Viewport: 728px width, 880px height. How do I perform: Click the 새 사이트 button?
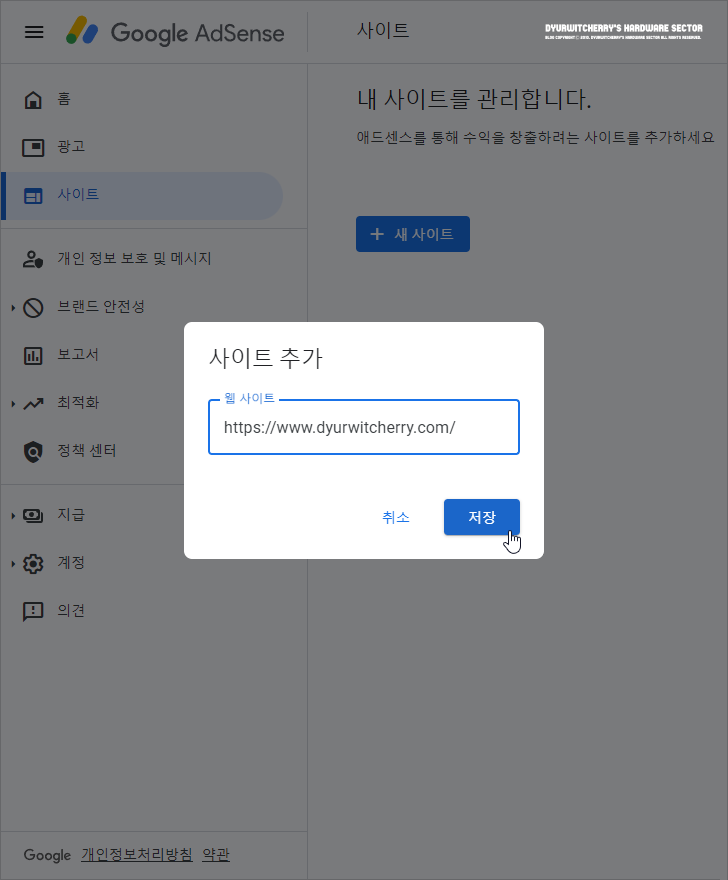coord(413,234)
